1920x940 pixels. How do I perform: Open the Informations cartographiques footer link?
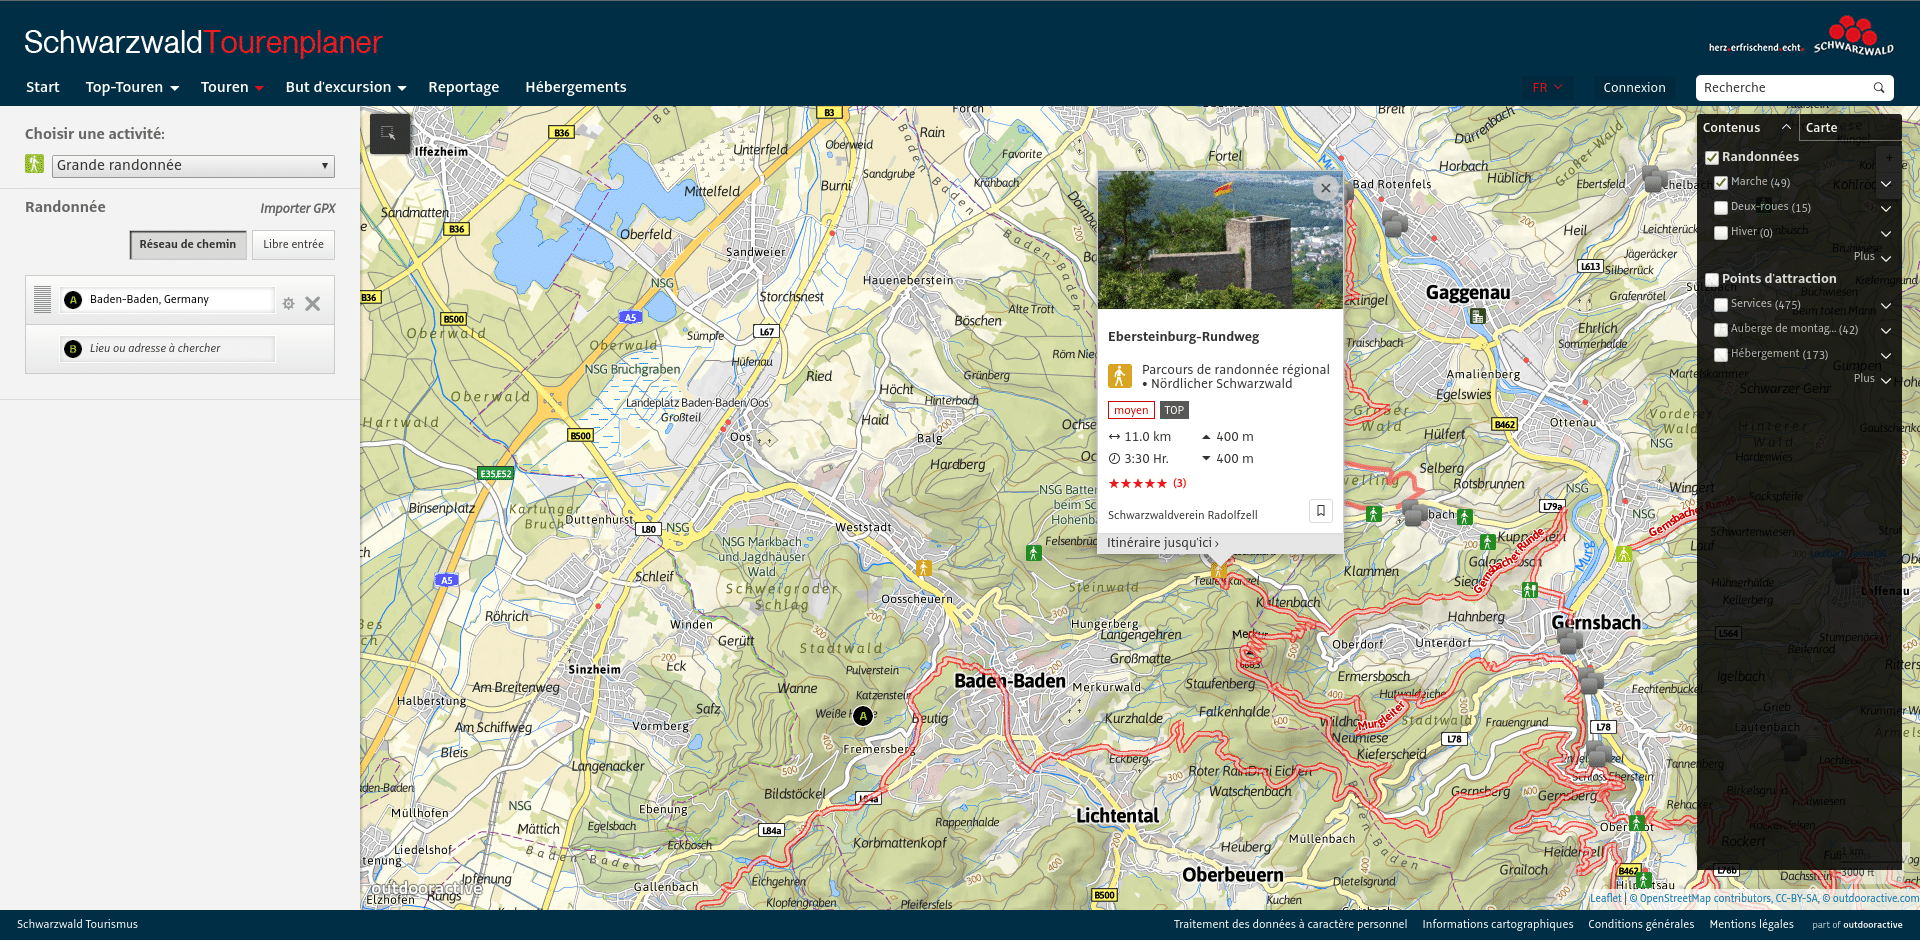tap(1498, 924)
